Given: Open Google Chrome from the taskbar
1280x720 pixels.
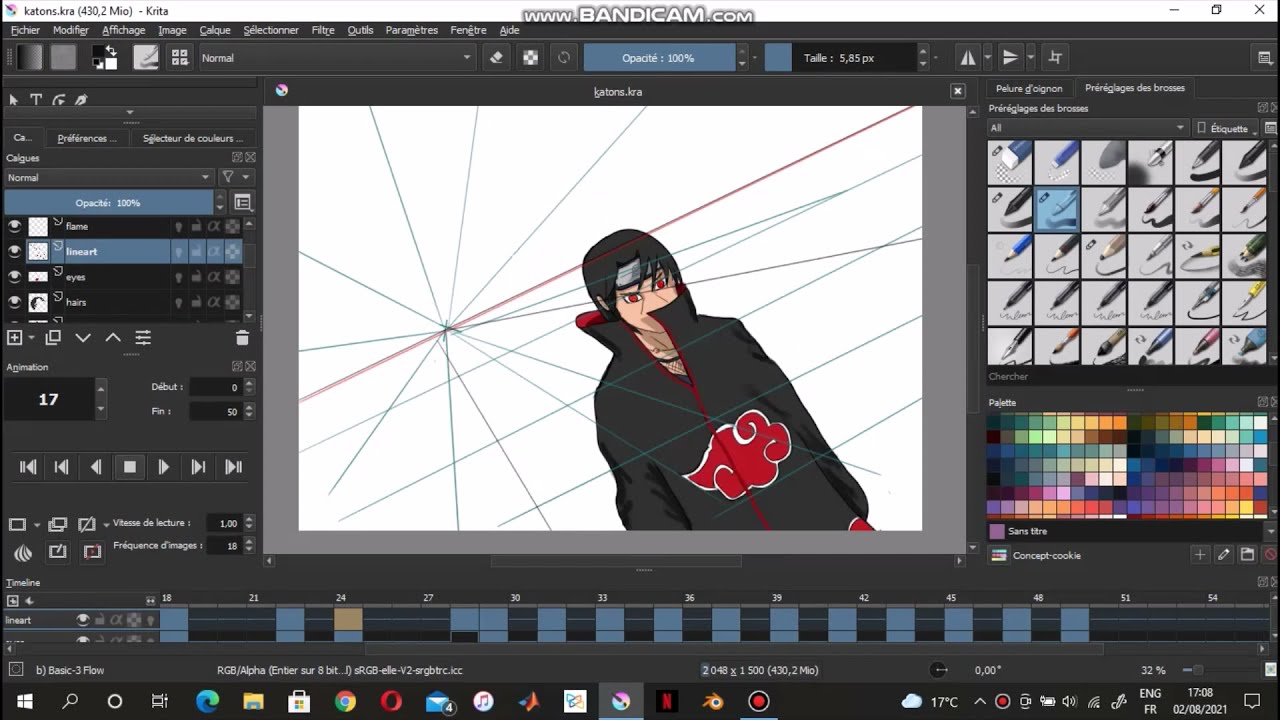Looking at the screenshot, I should (x=345, y=701).
